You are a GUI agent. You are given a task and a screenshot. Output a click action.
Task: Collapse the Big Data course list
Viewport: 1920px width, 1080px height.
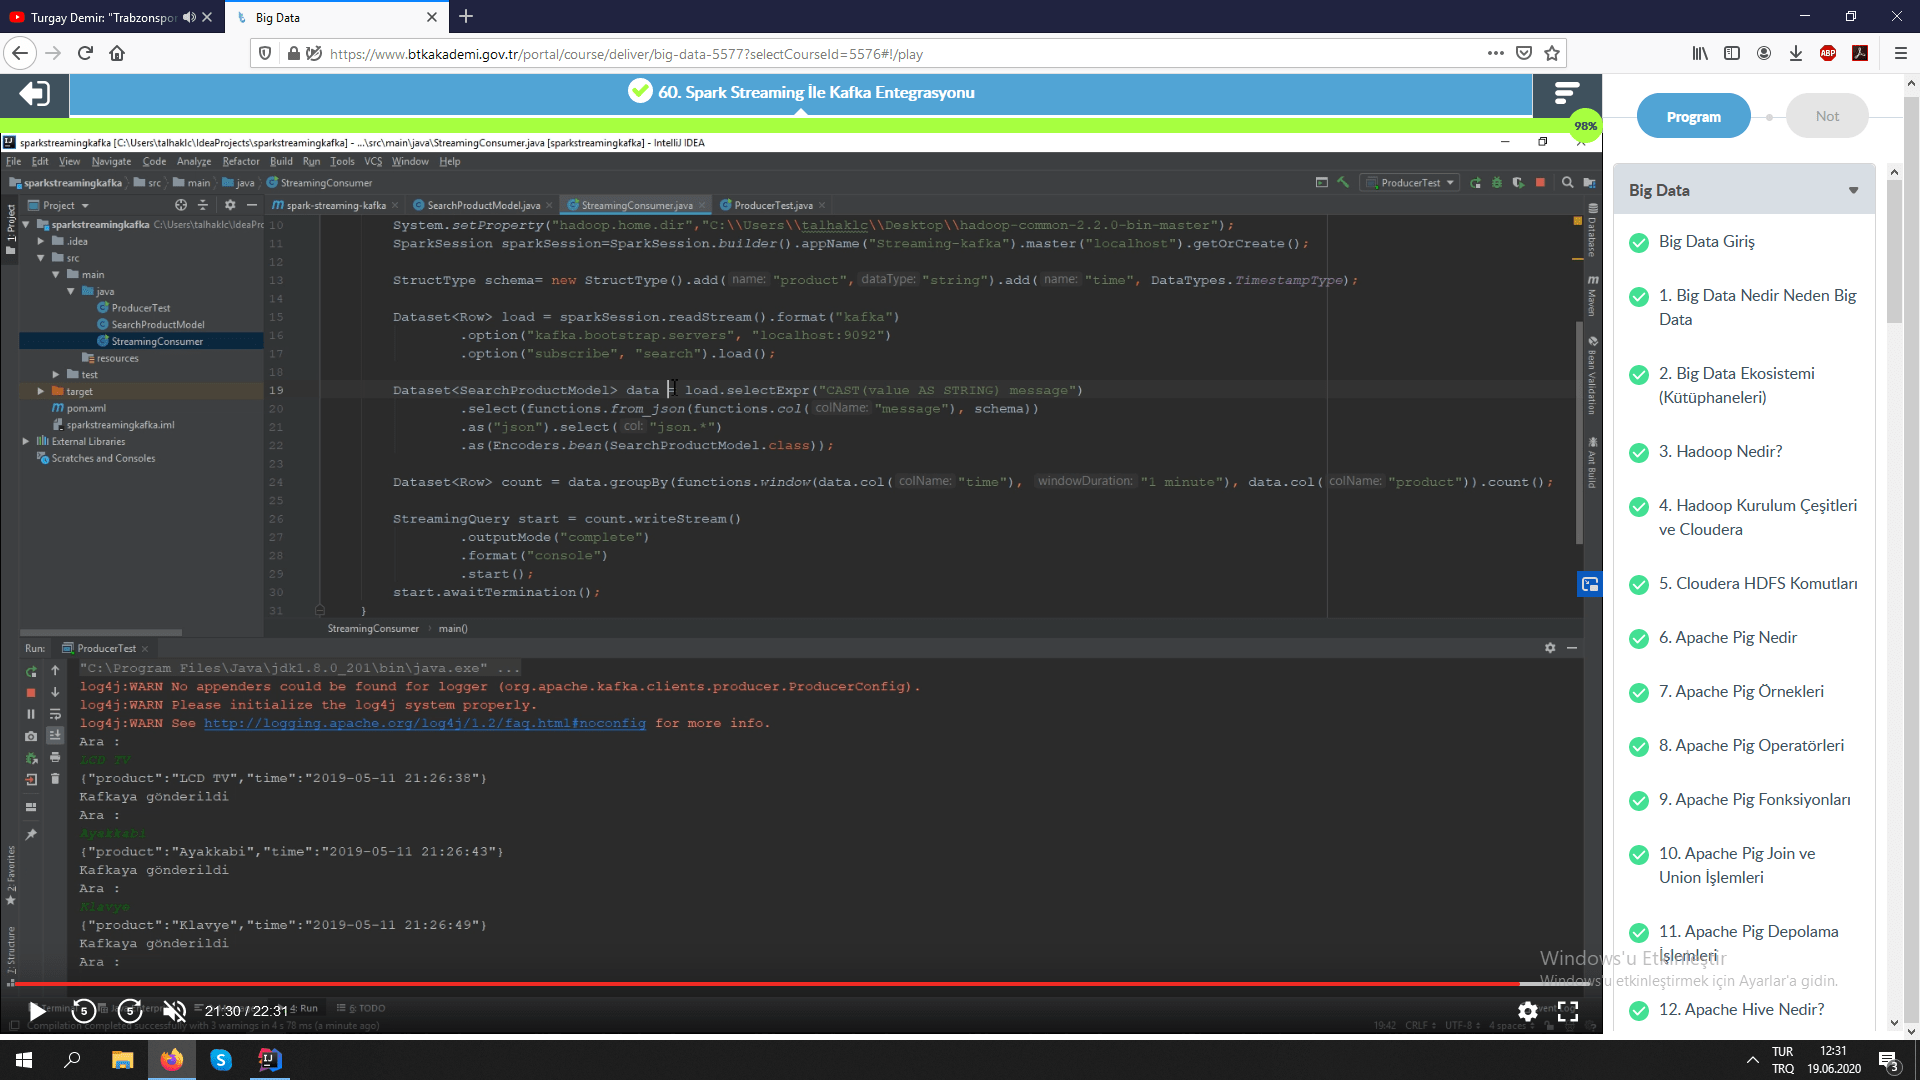coord(1855,189)
